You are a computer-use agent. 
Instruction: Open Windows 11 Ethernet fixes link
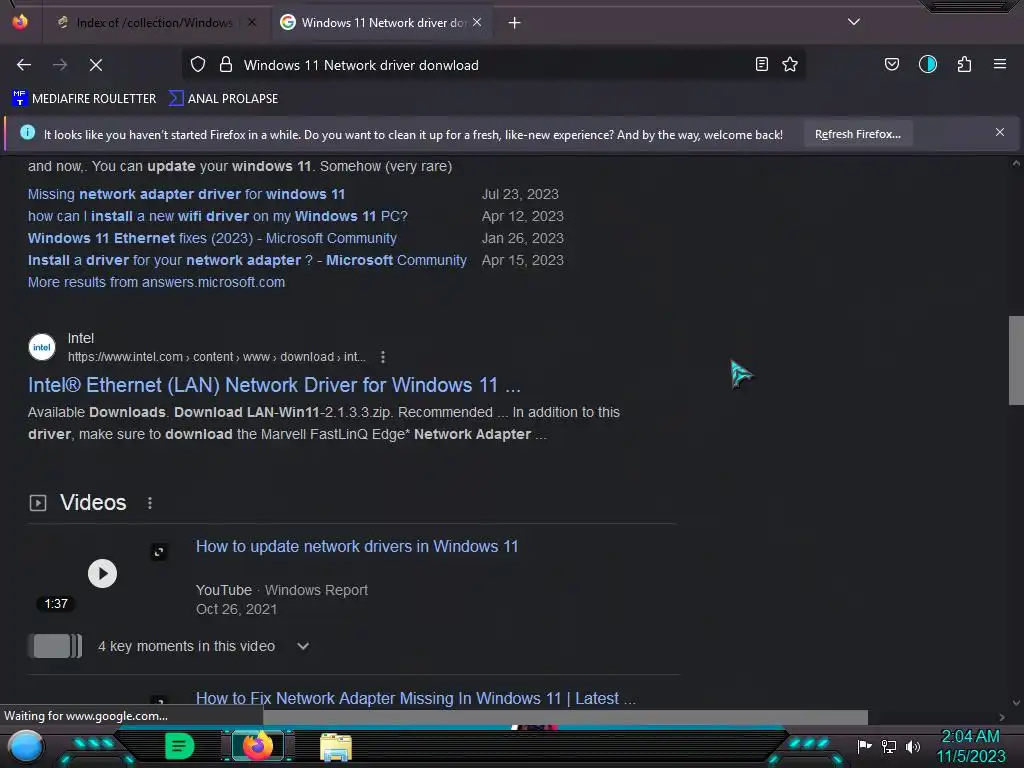click(212, 238)
